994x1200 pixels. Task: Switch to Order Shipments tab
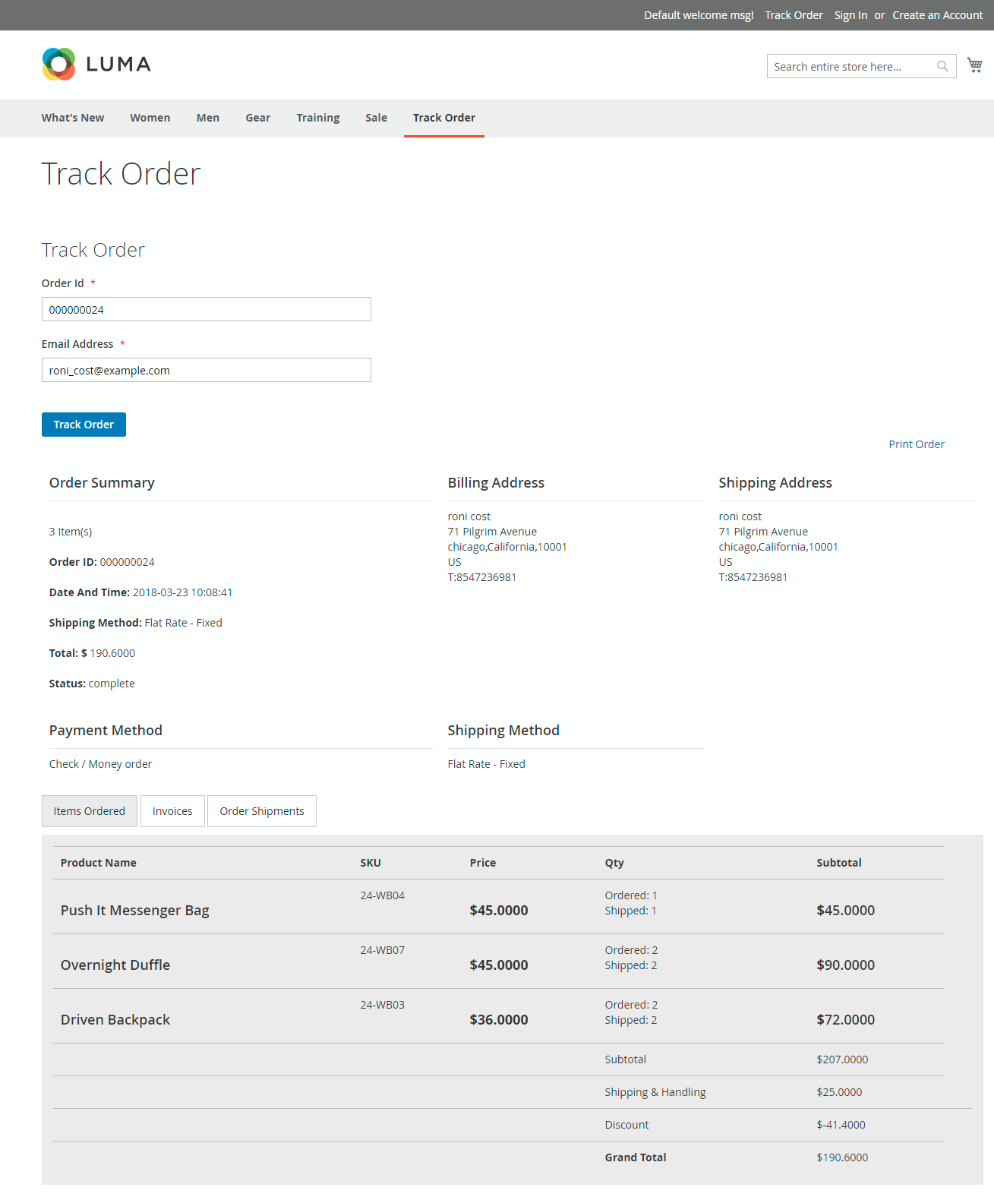[262, 811]
